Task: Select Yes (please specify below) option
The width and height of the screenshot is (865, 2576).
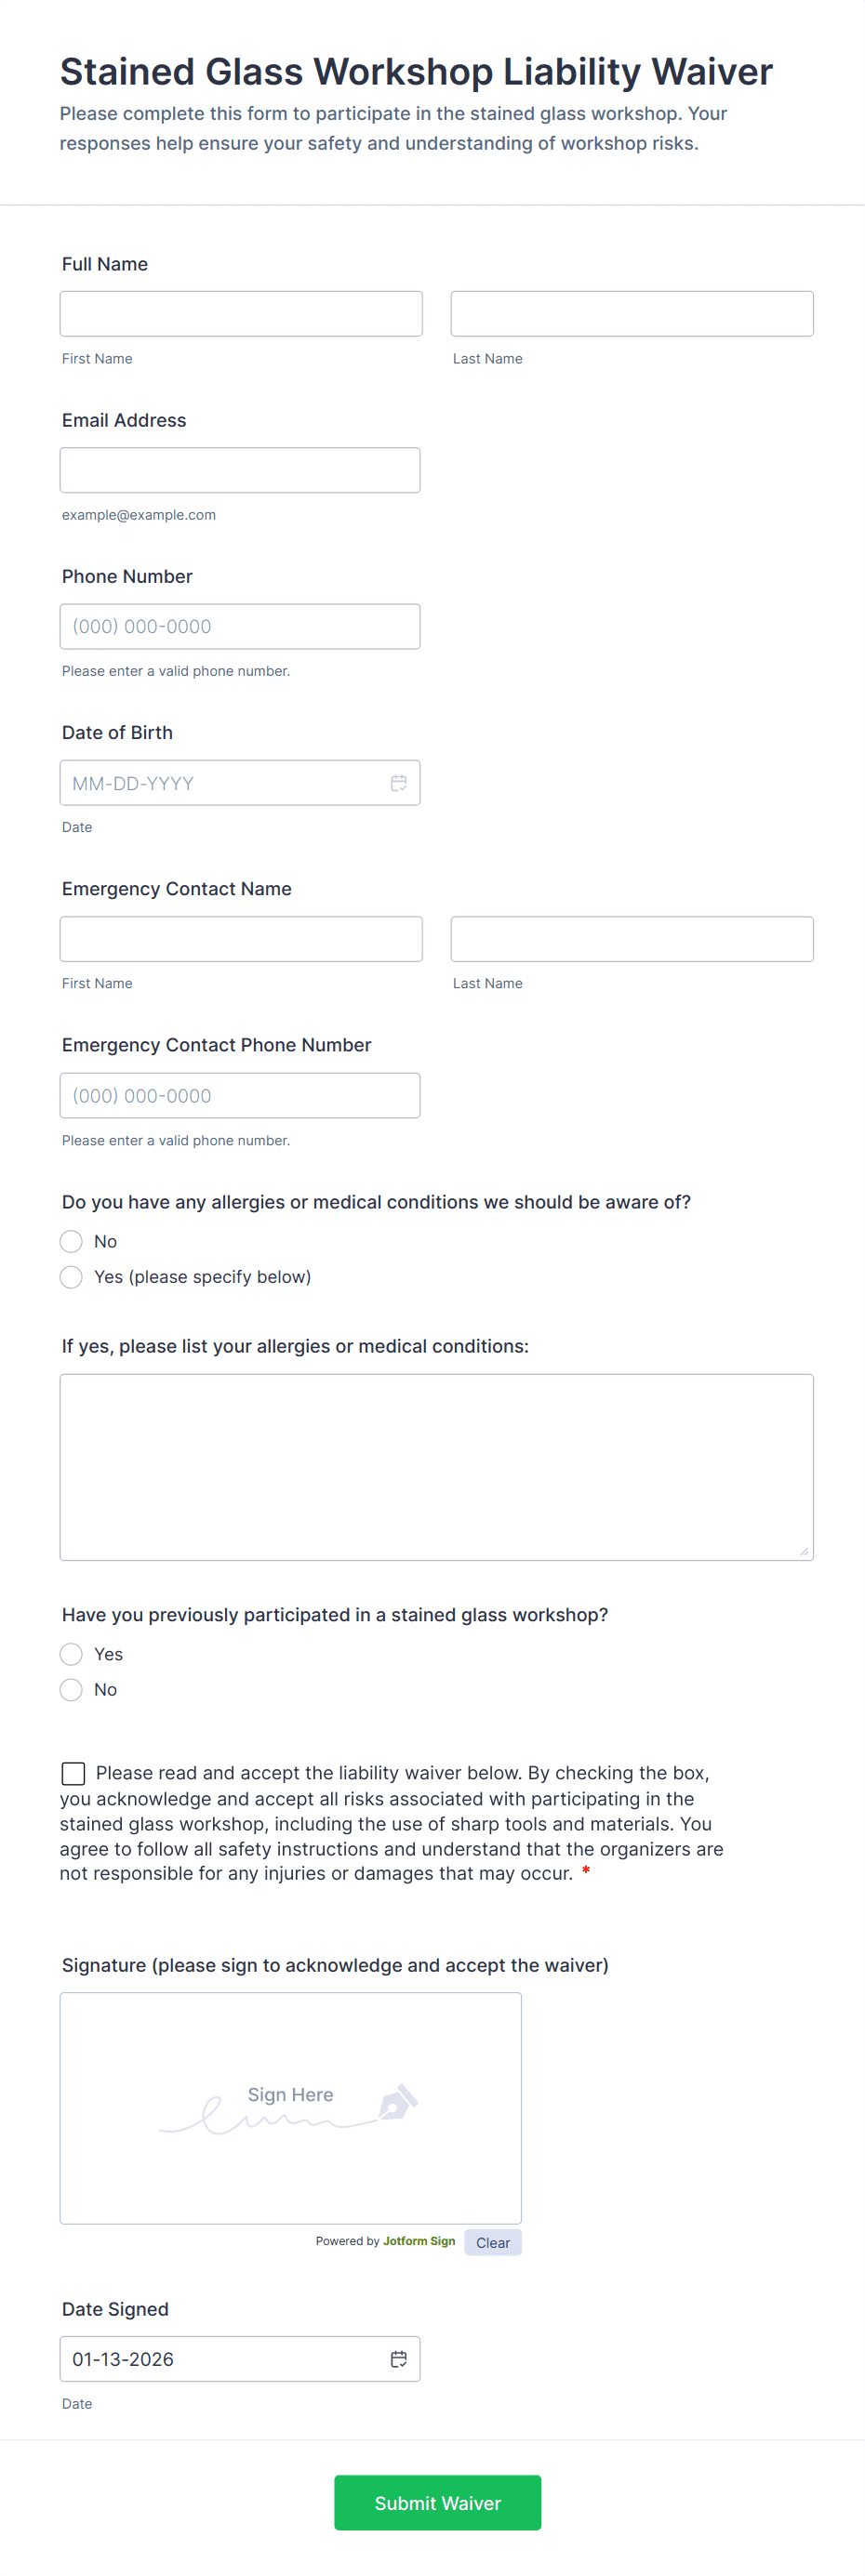Action: click(x=71, y=1277)
